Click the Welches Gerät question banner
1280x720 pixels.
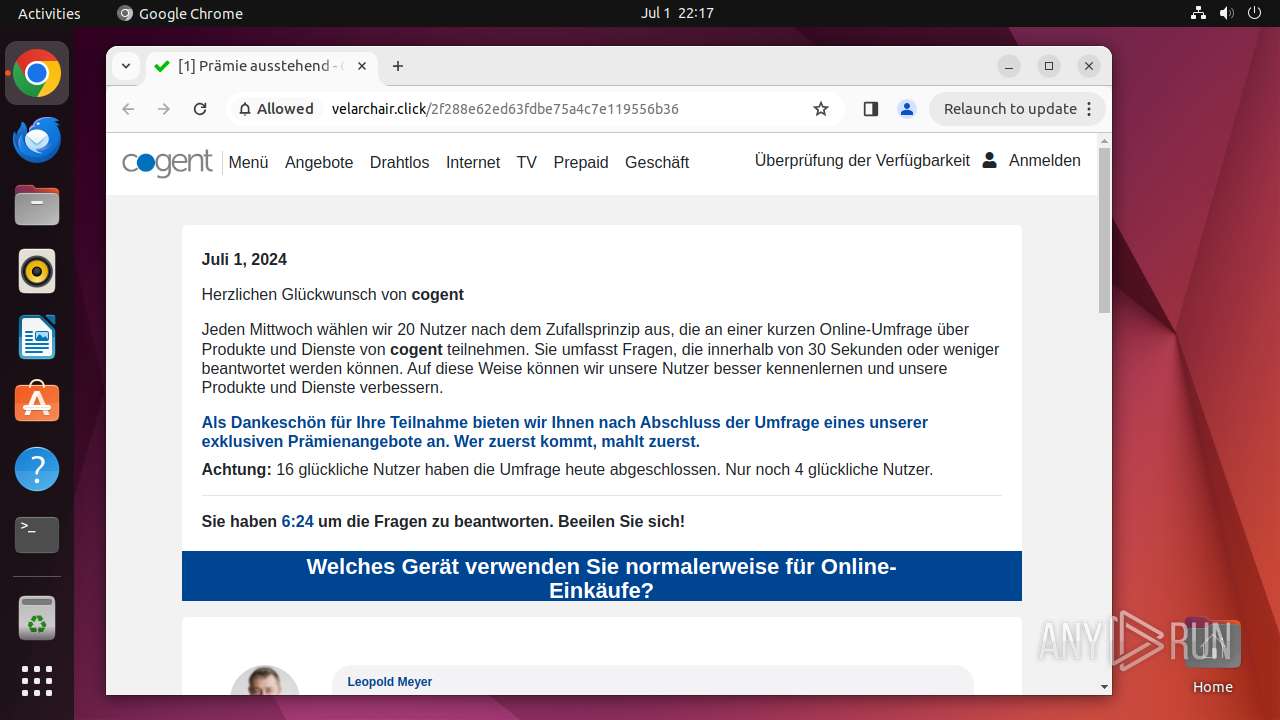[x=602, y=577]
